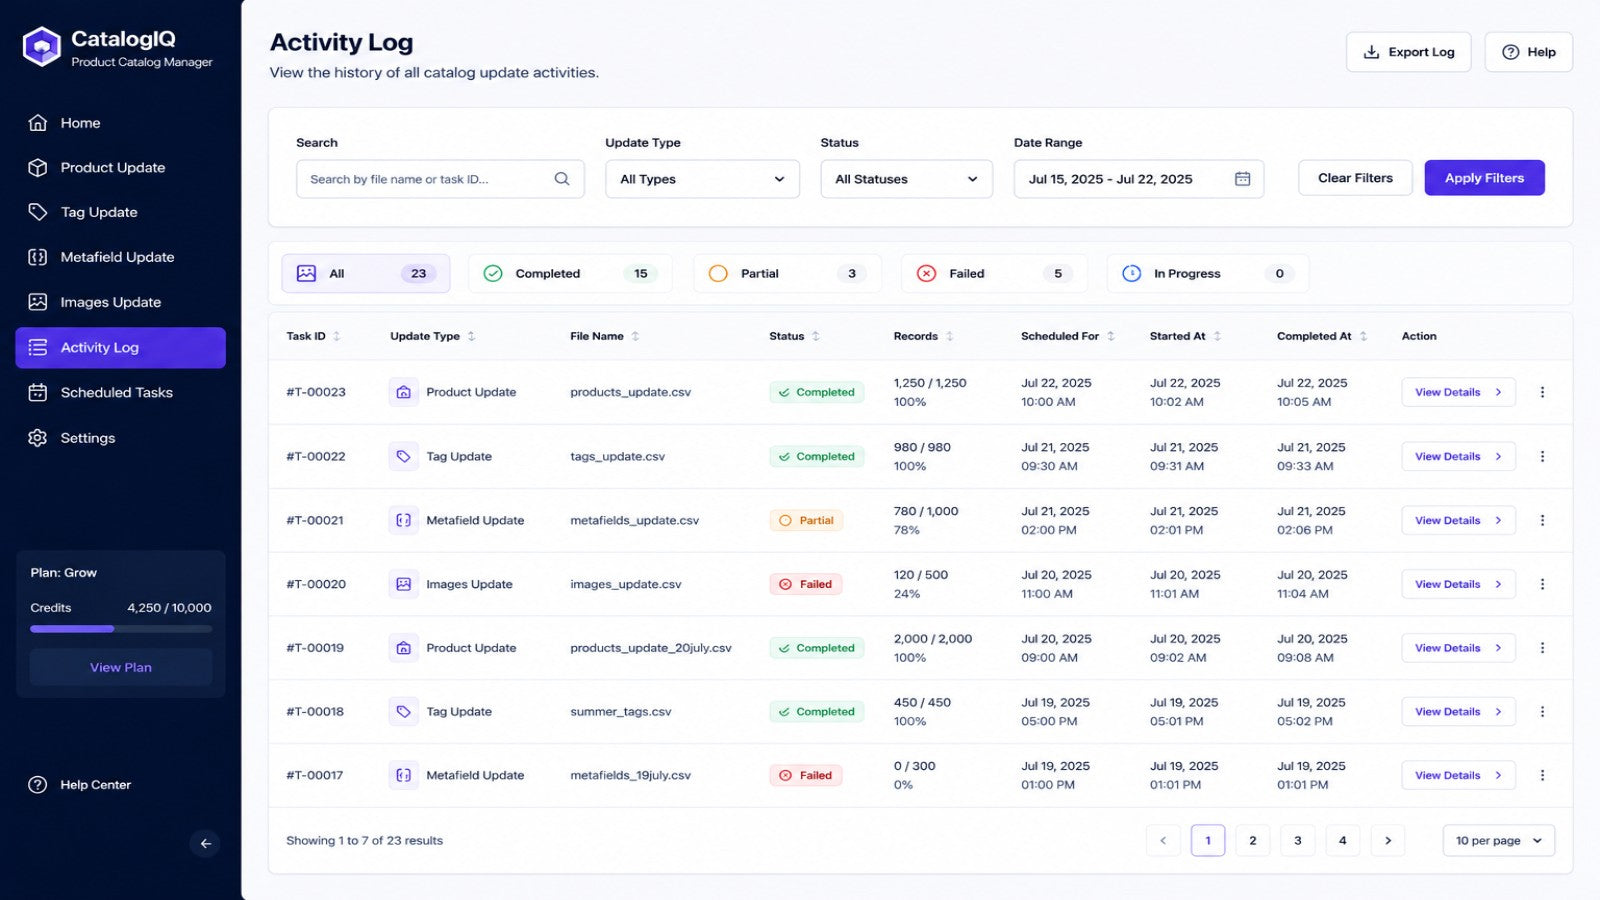Image resolution: width=1600 pixels, height=900 pixels.
Task: Change the 10 per page selector
Action: point(1499,841)
